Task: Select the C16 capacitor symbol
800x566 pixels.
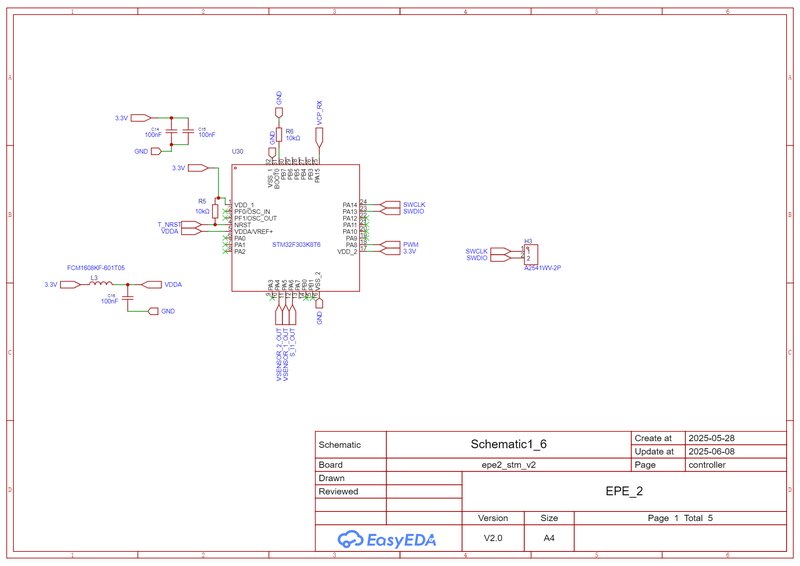Action: tap(128, 297)
